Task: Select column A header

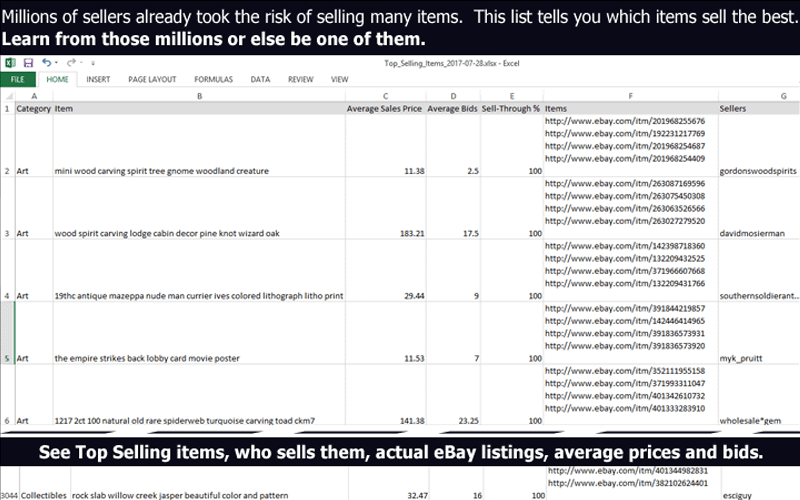Action: (34, 96)
